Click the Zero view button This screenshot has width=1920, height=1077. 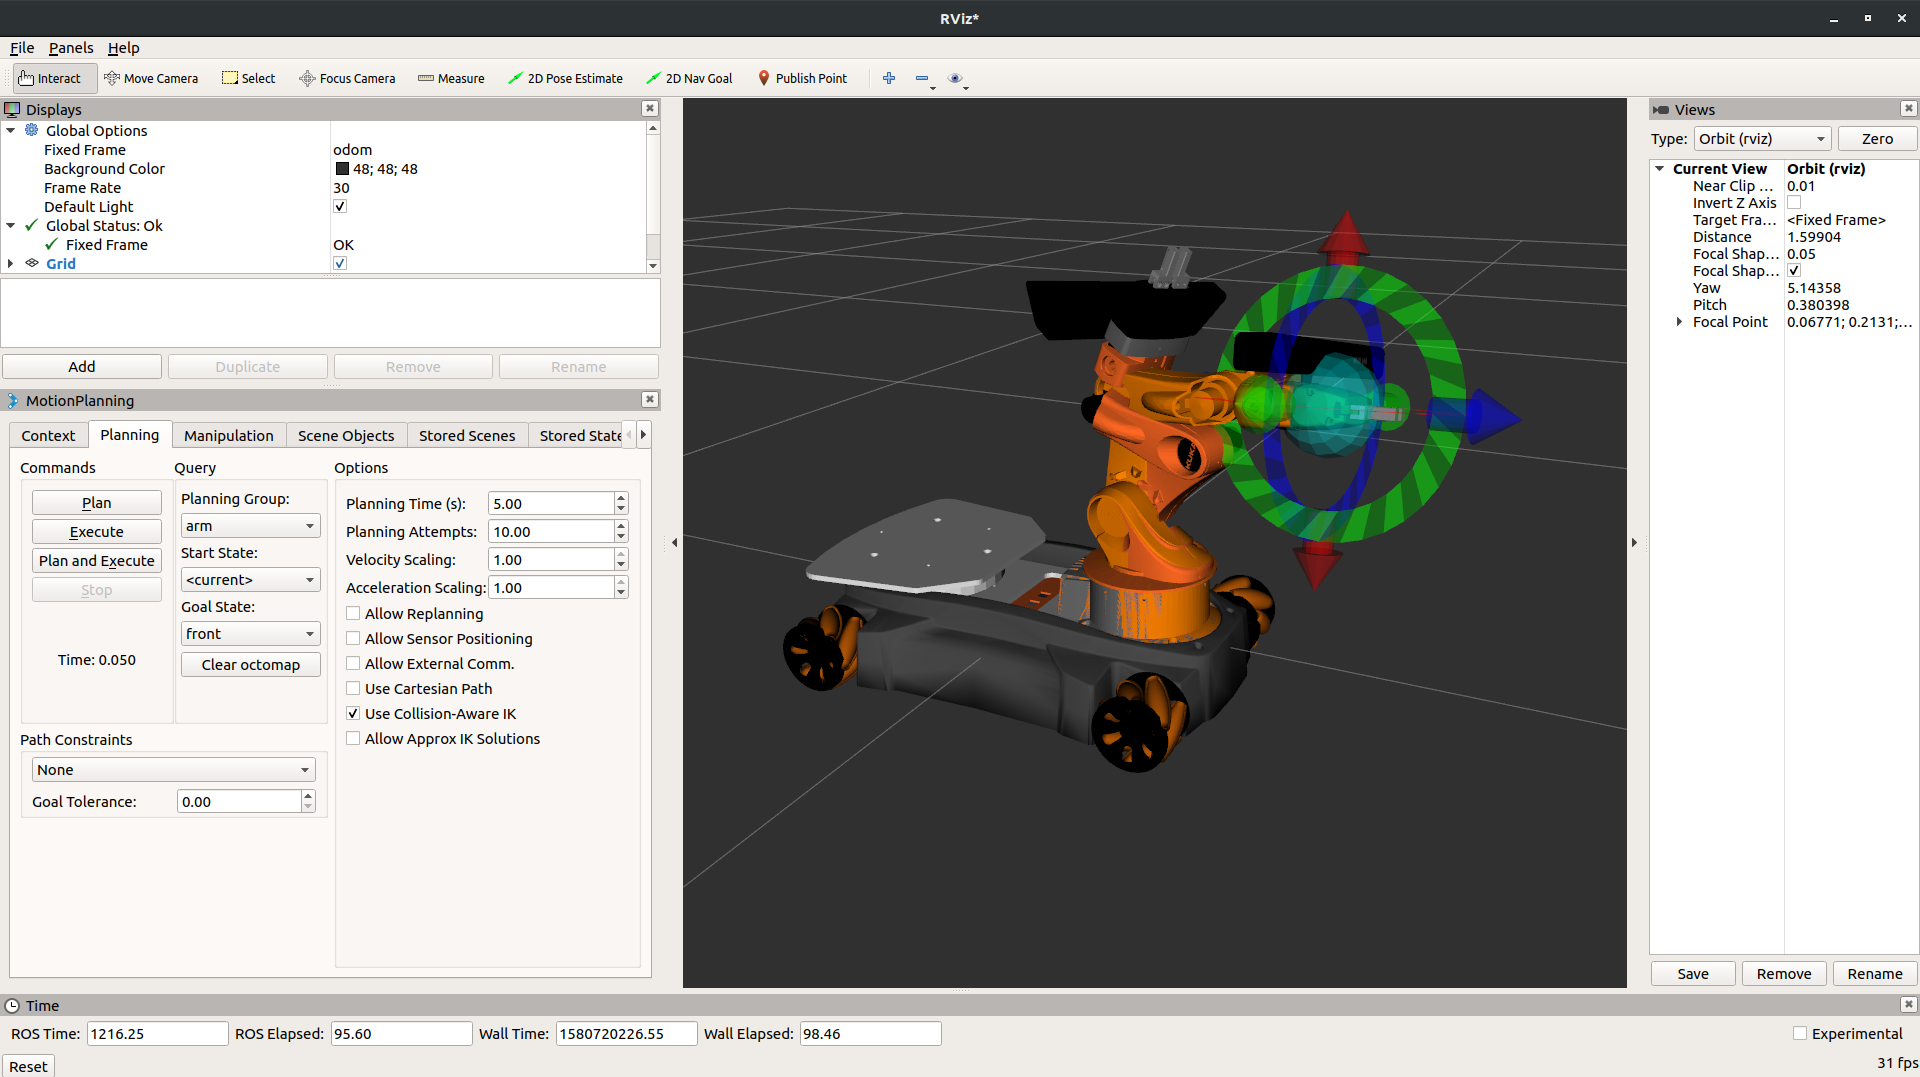1877,138
